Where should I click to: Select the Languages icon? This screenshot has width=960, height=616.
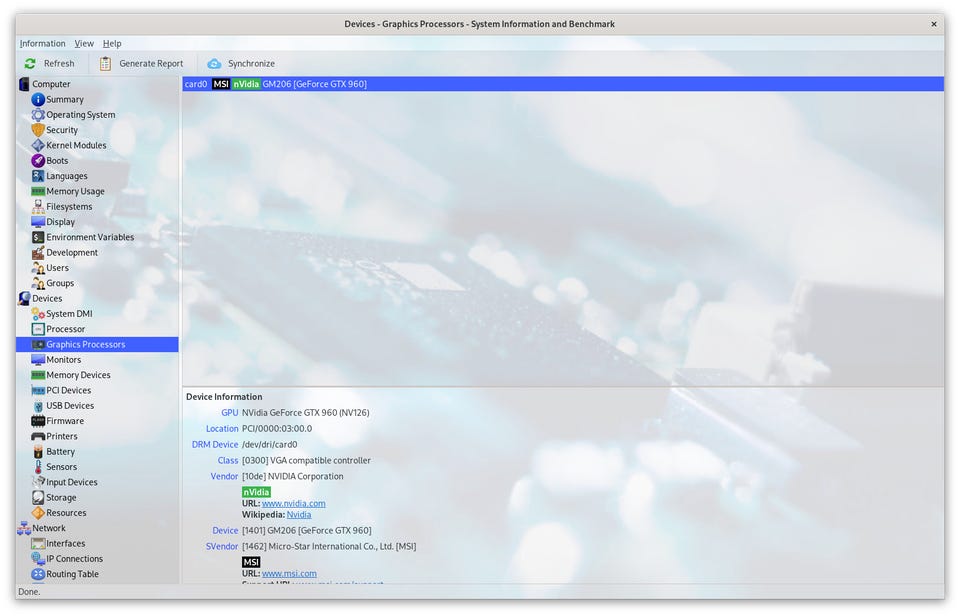coord(38,176)
